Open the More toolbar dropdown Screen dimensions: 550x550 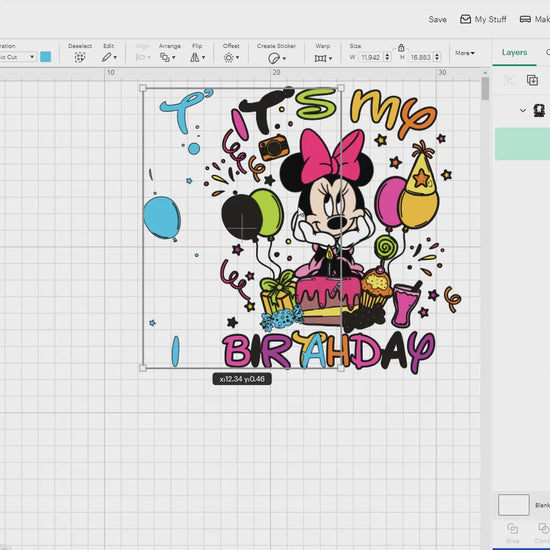(x=465, y=53)
